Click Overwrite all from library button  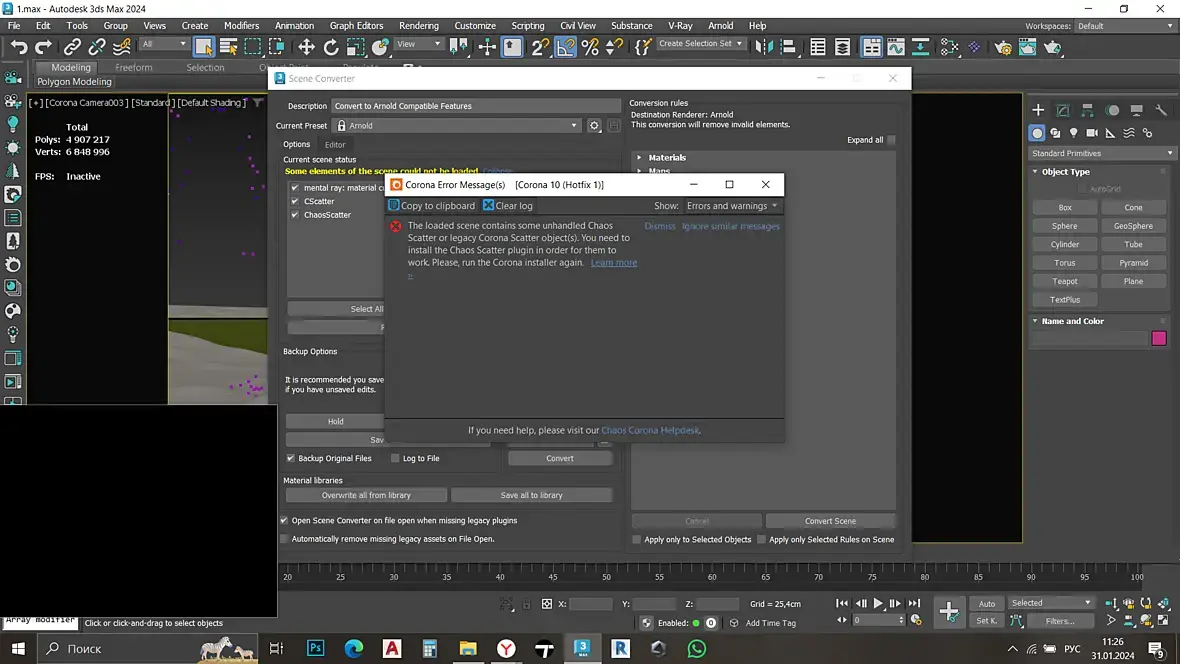(x=366, y=495)
